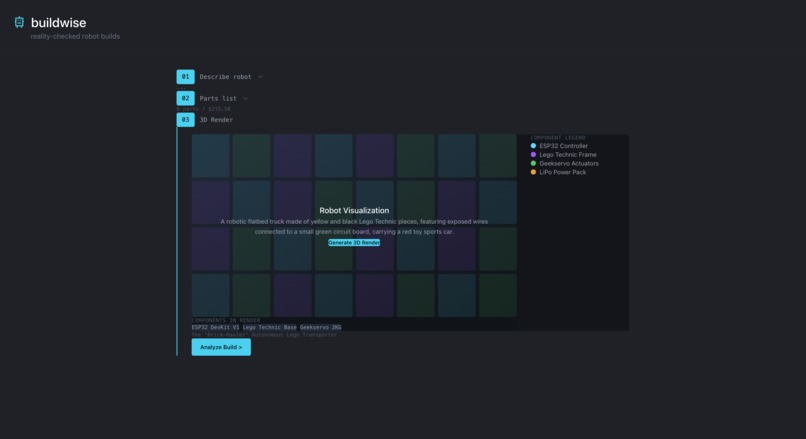Viewport: 806px width, 439px height.
Task: Select step badge 01
Action: coord(186,77)
